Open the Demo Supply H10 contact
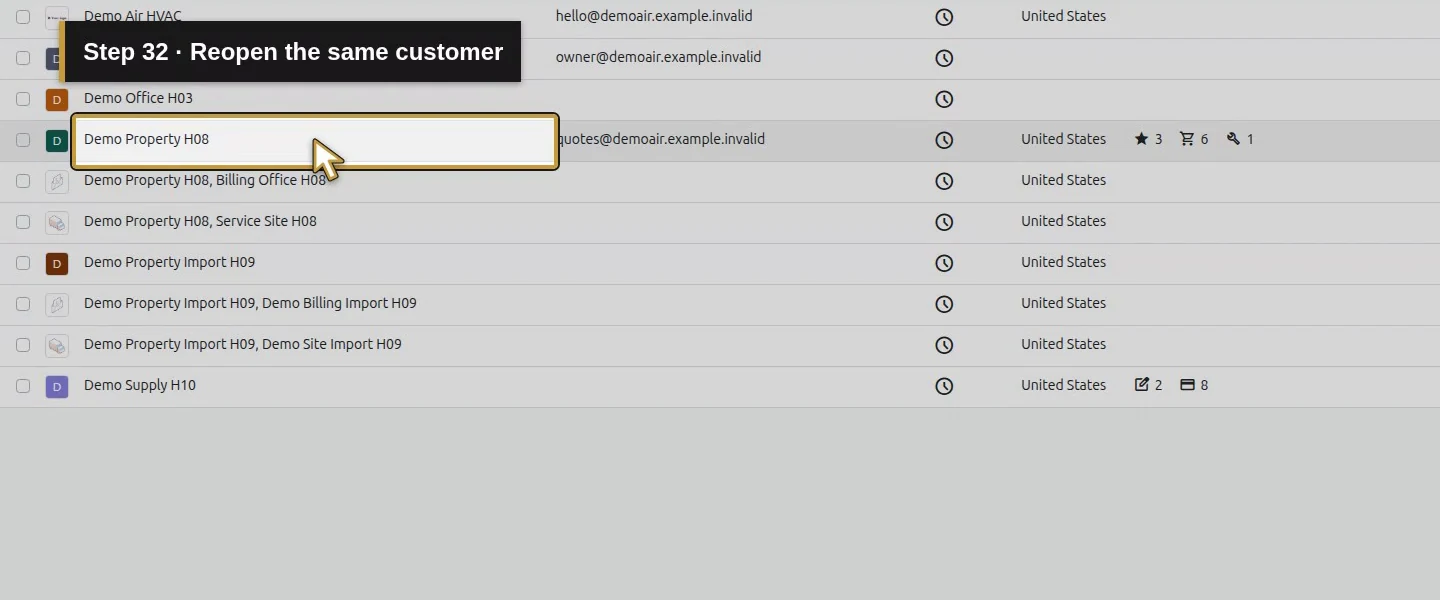The height and width of the screenshot is (600, 1440). coord(140,385)
